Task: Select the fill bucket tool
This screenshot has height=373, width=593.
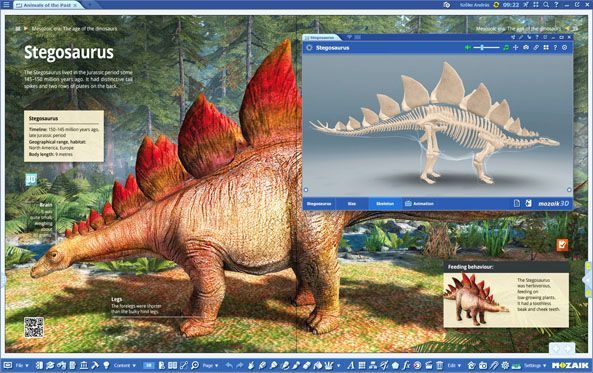Action: [x=318, y=365]
